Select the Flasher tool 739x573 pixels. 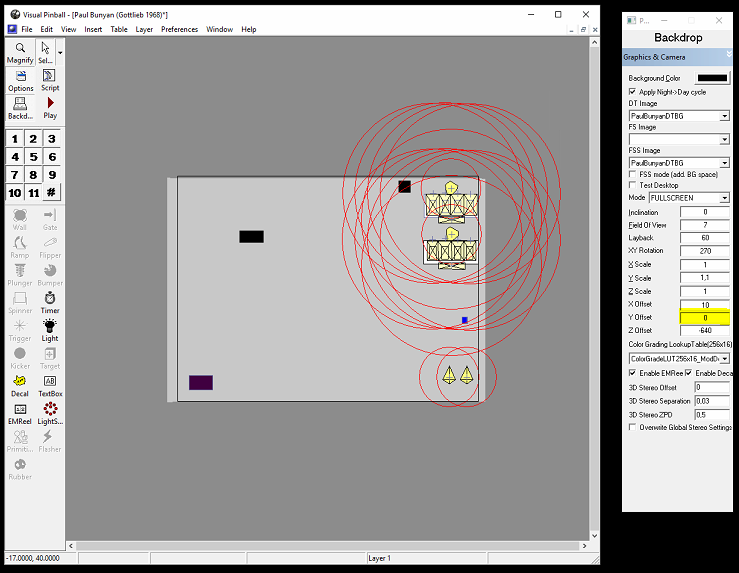[49, 442]
